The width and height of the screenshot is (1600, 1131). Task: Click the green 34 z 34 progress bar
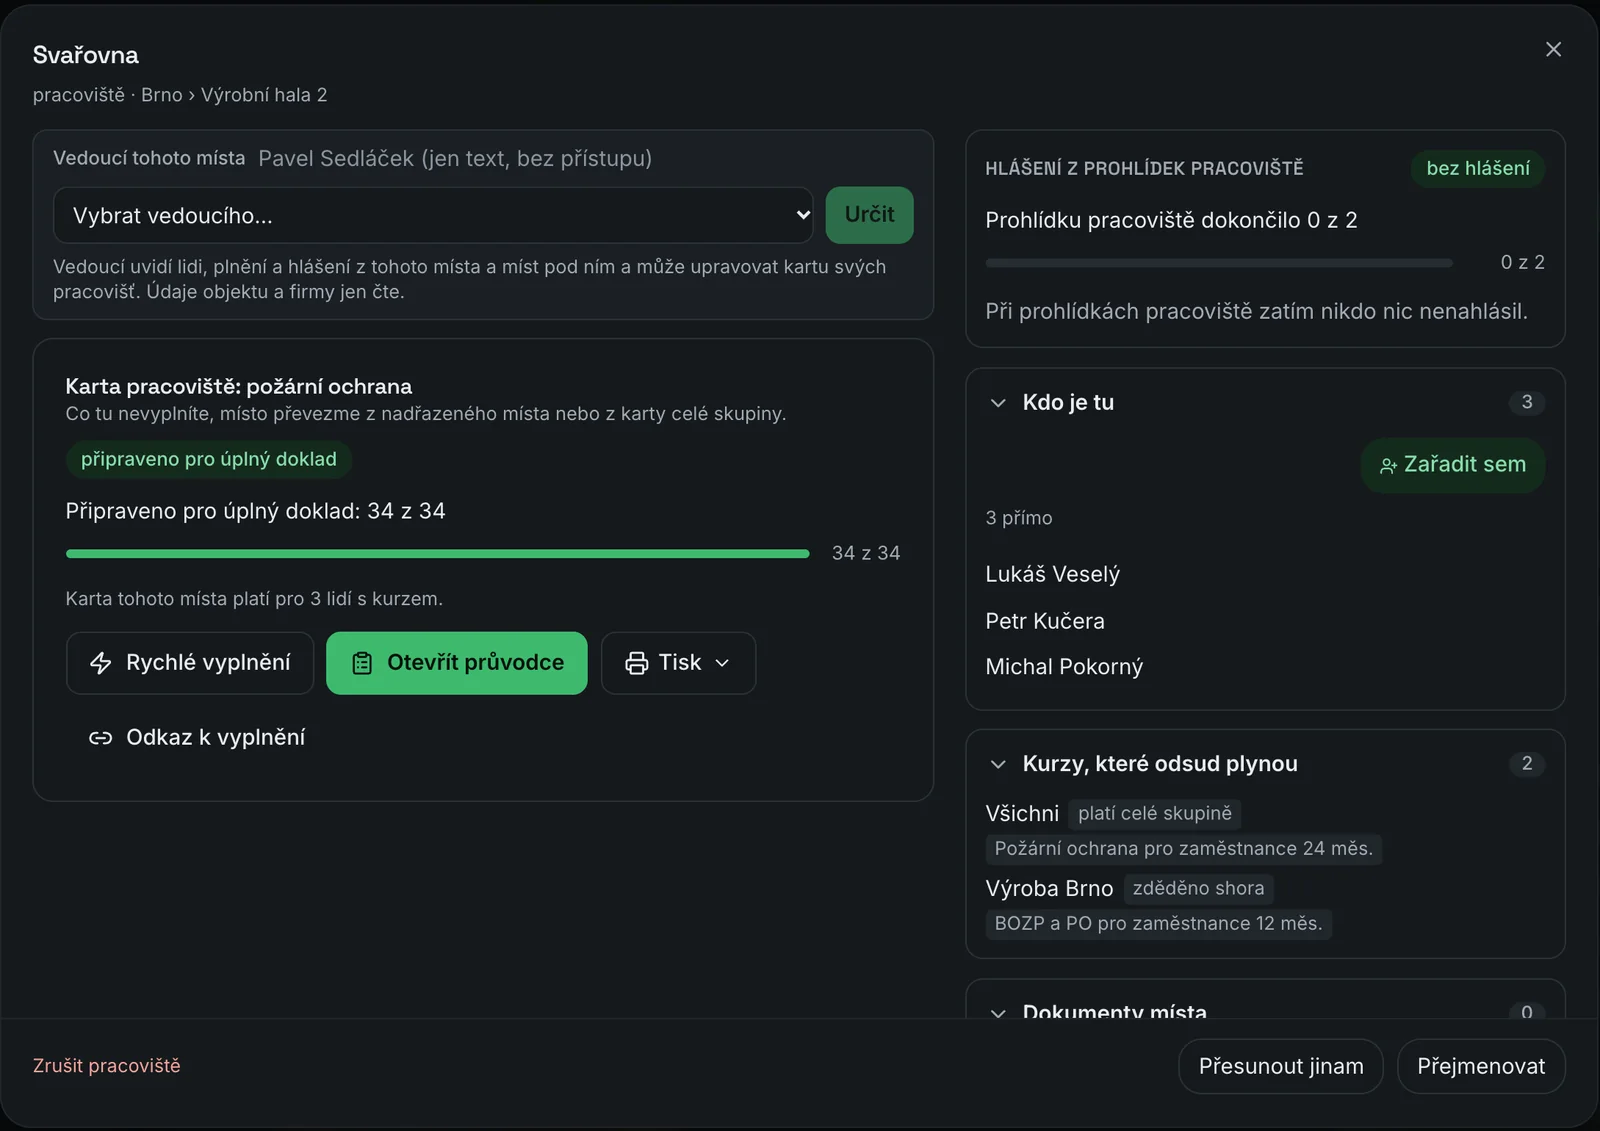pos(437,553)
